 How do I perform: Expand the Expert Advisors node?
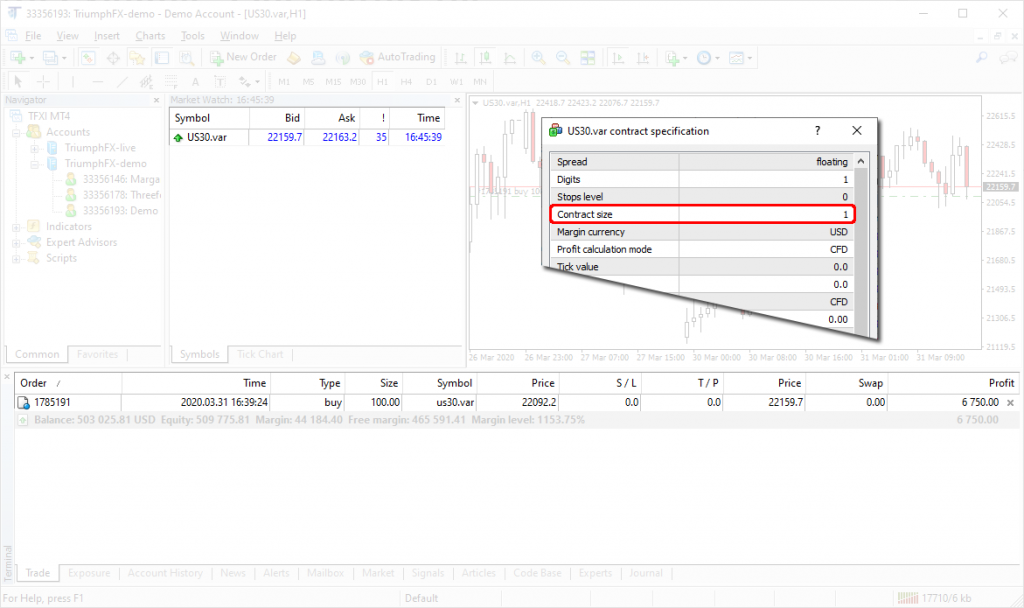(16, 243)
